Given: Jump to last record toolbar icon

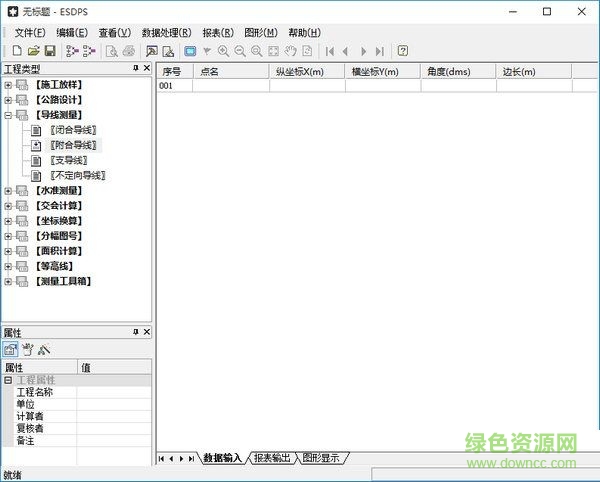Looking at the screenshot, I should [380, 51].
